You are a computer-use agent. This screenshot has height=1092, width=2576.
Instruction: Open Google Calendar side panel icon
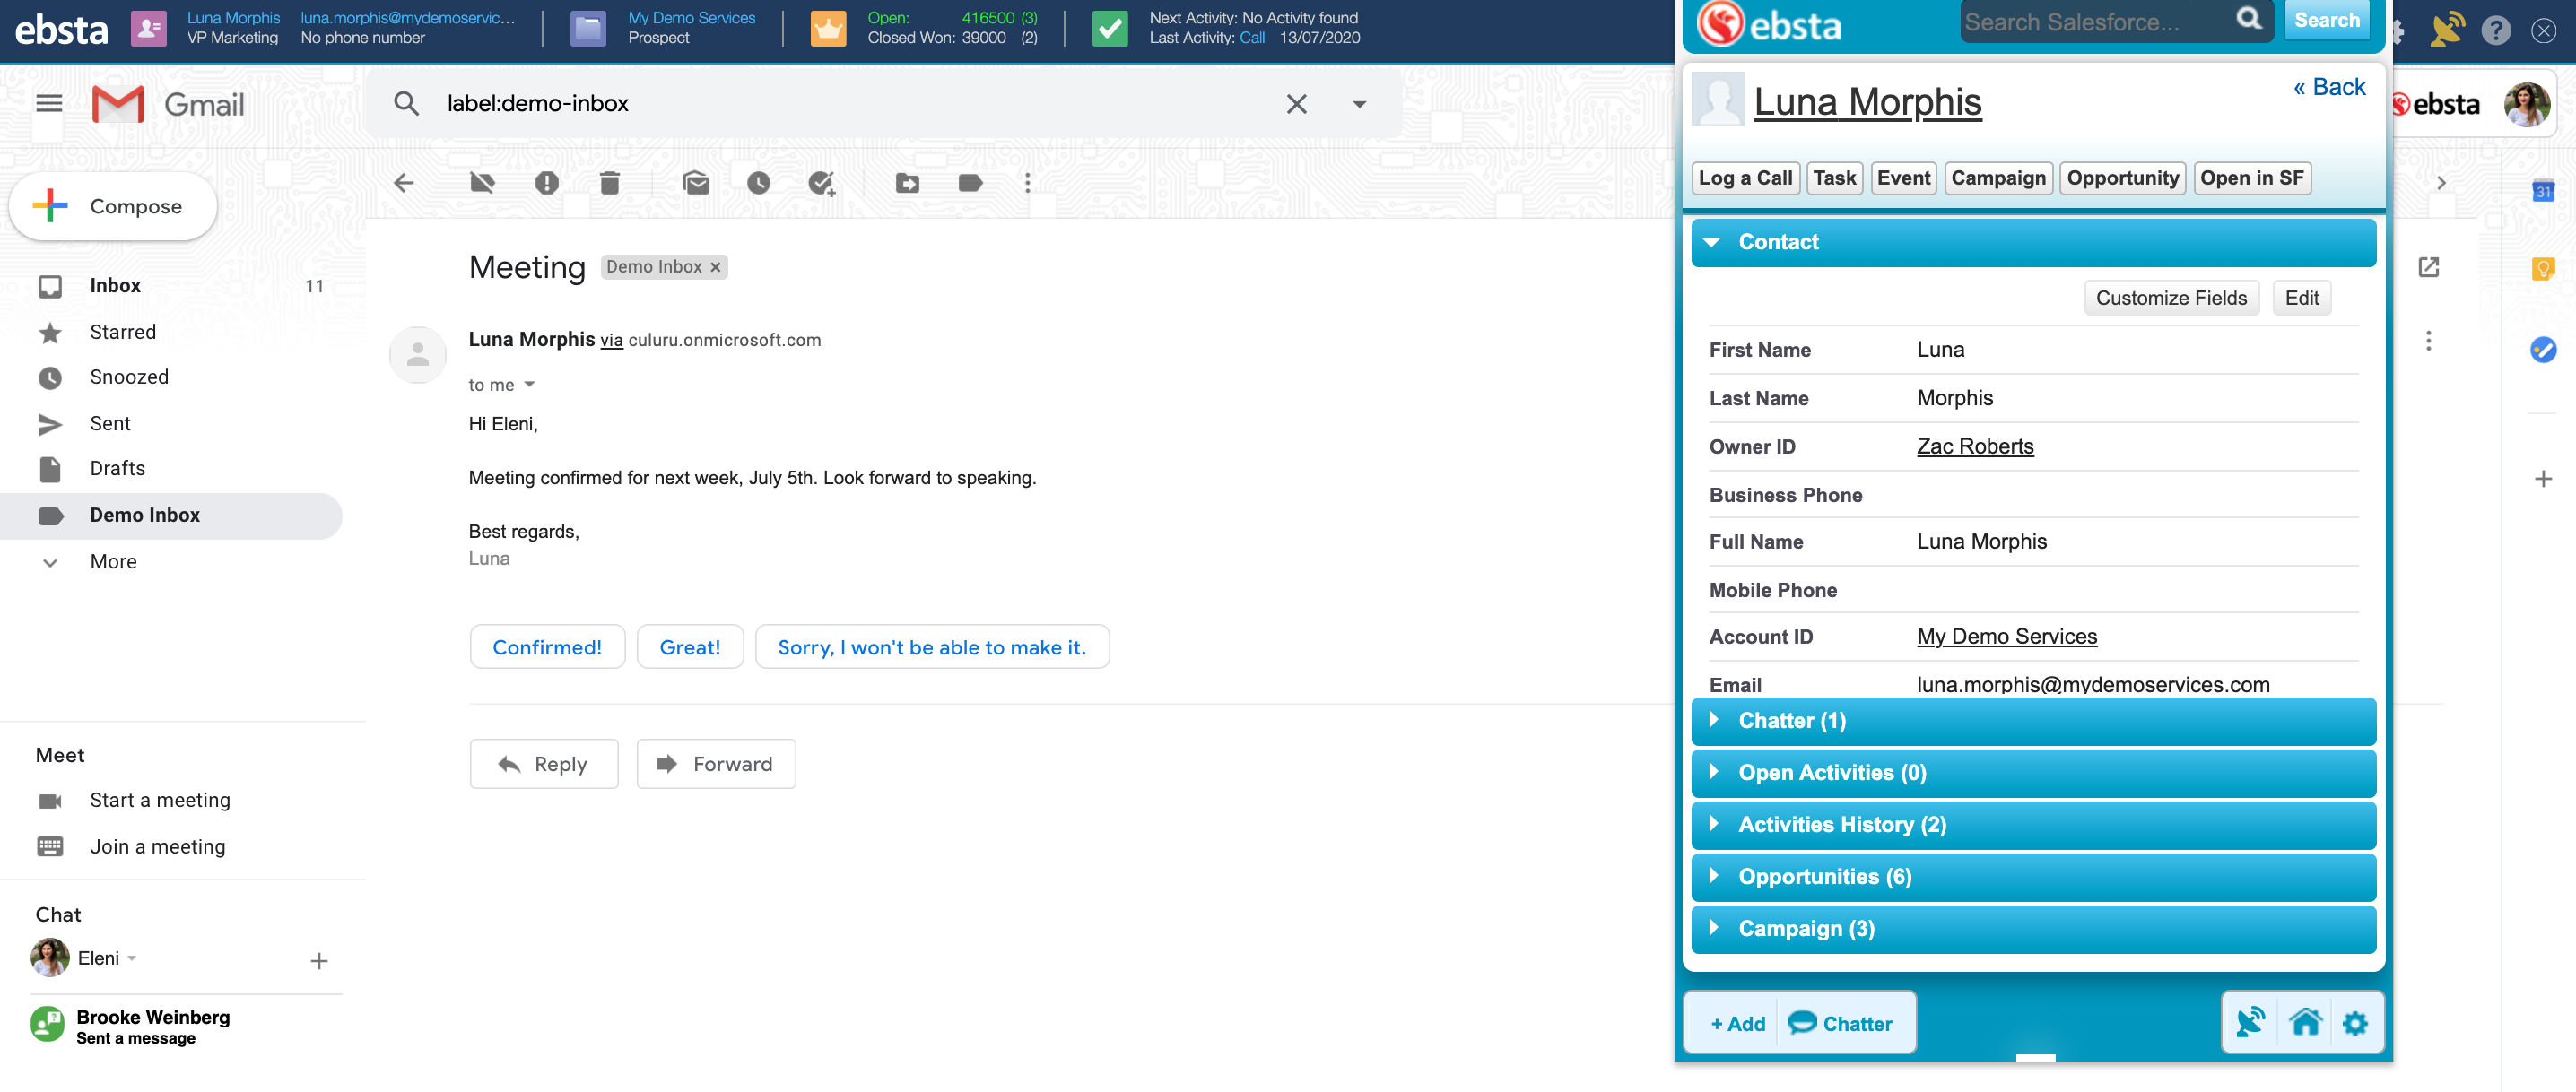(2543, 190)
